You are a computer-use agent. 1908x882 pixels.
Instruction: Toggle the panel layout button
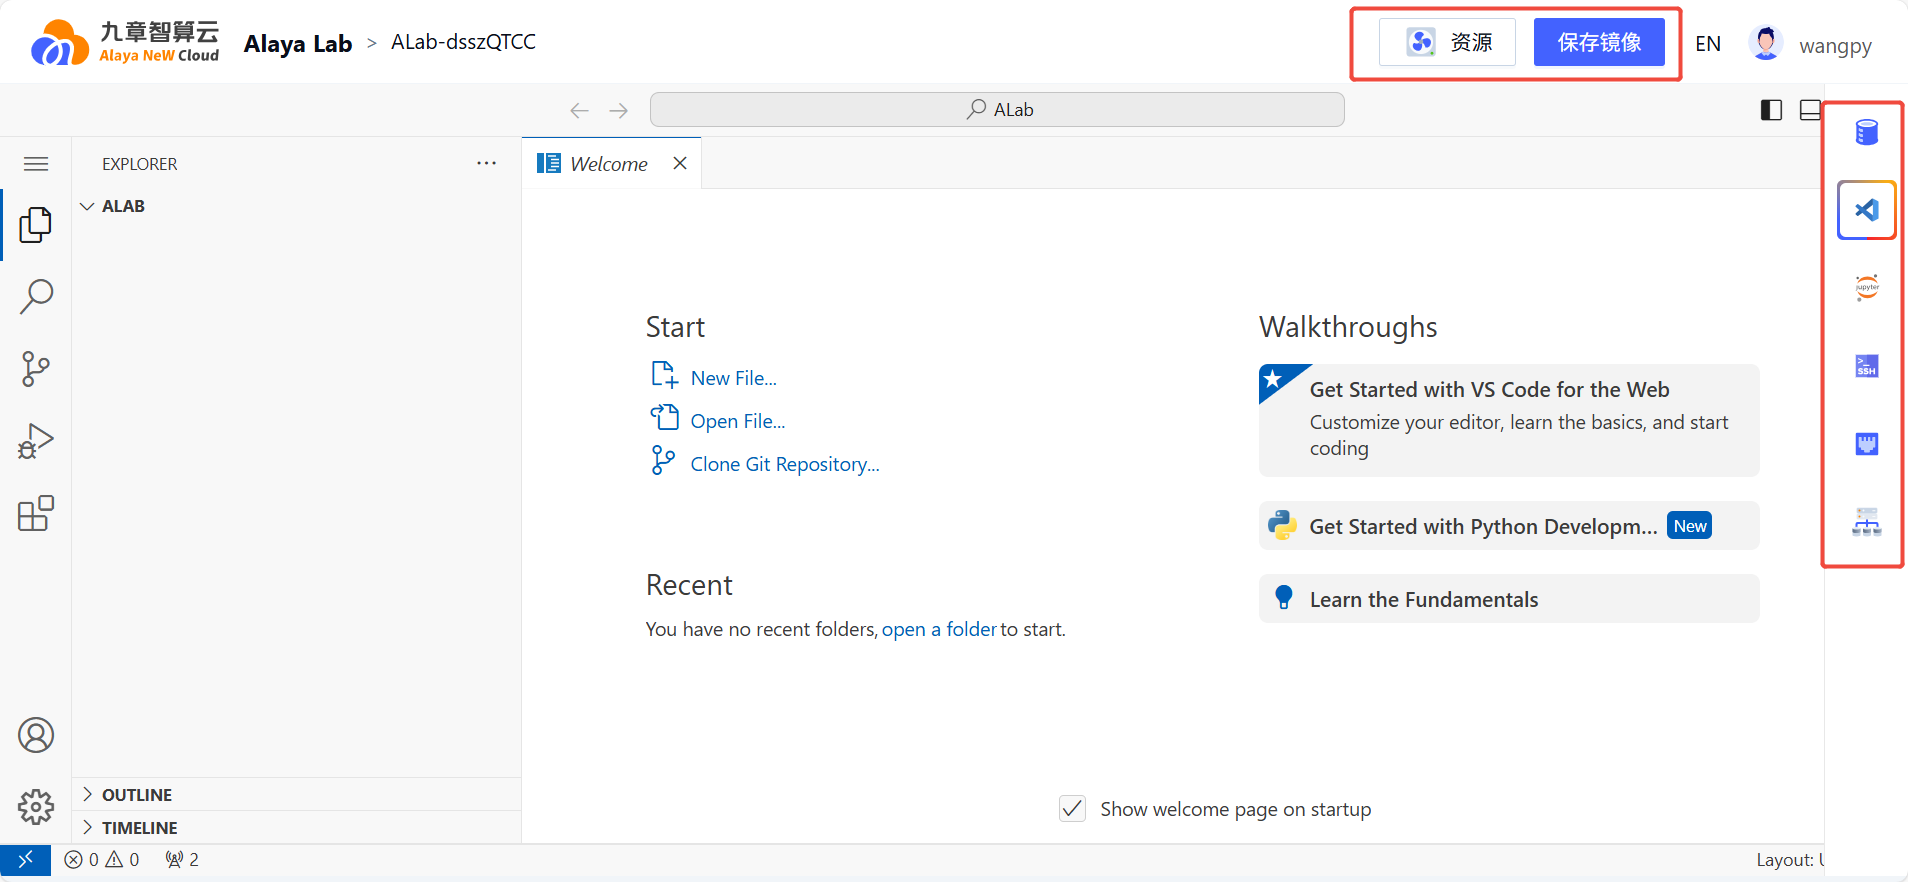(x=1809, y=110)
